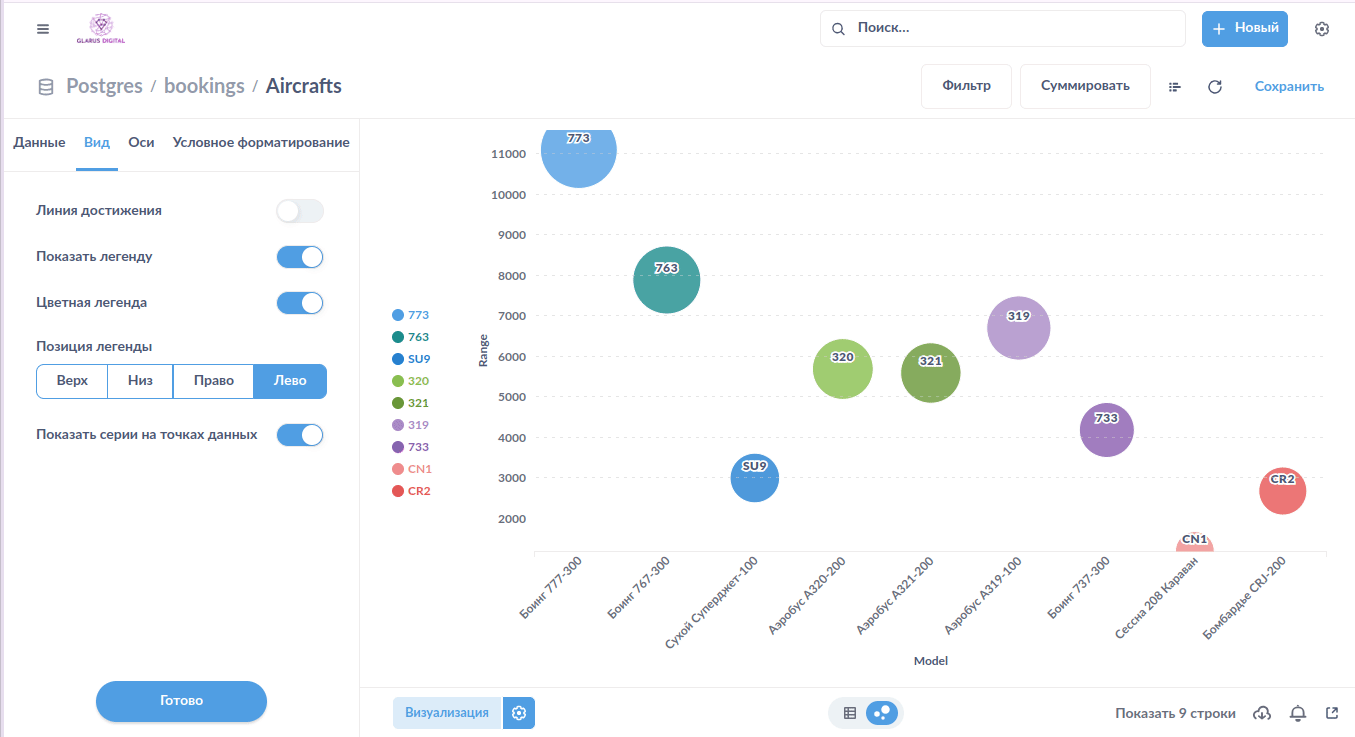
Task: Click the 773 legend color dot
Action: [398, 315]
